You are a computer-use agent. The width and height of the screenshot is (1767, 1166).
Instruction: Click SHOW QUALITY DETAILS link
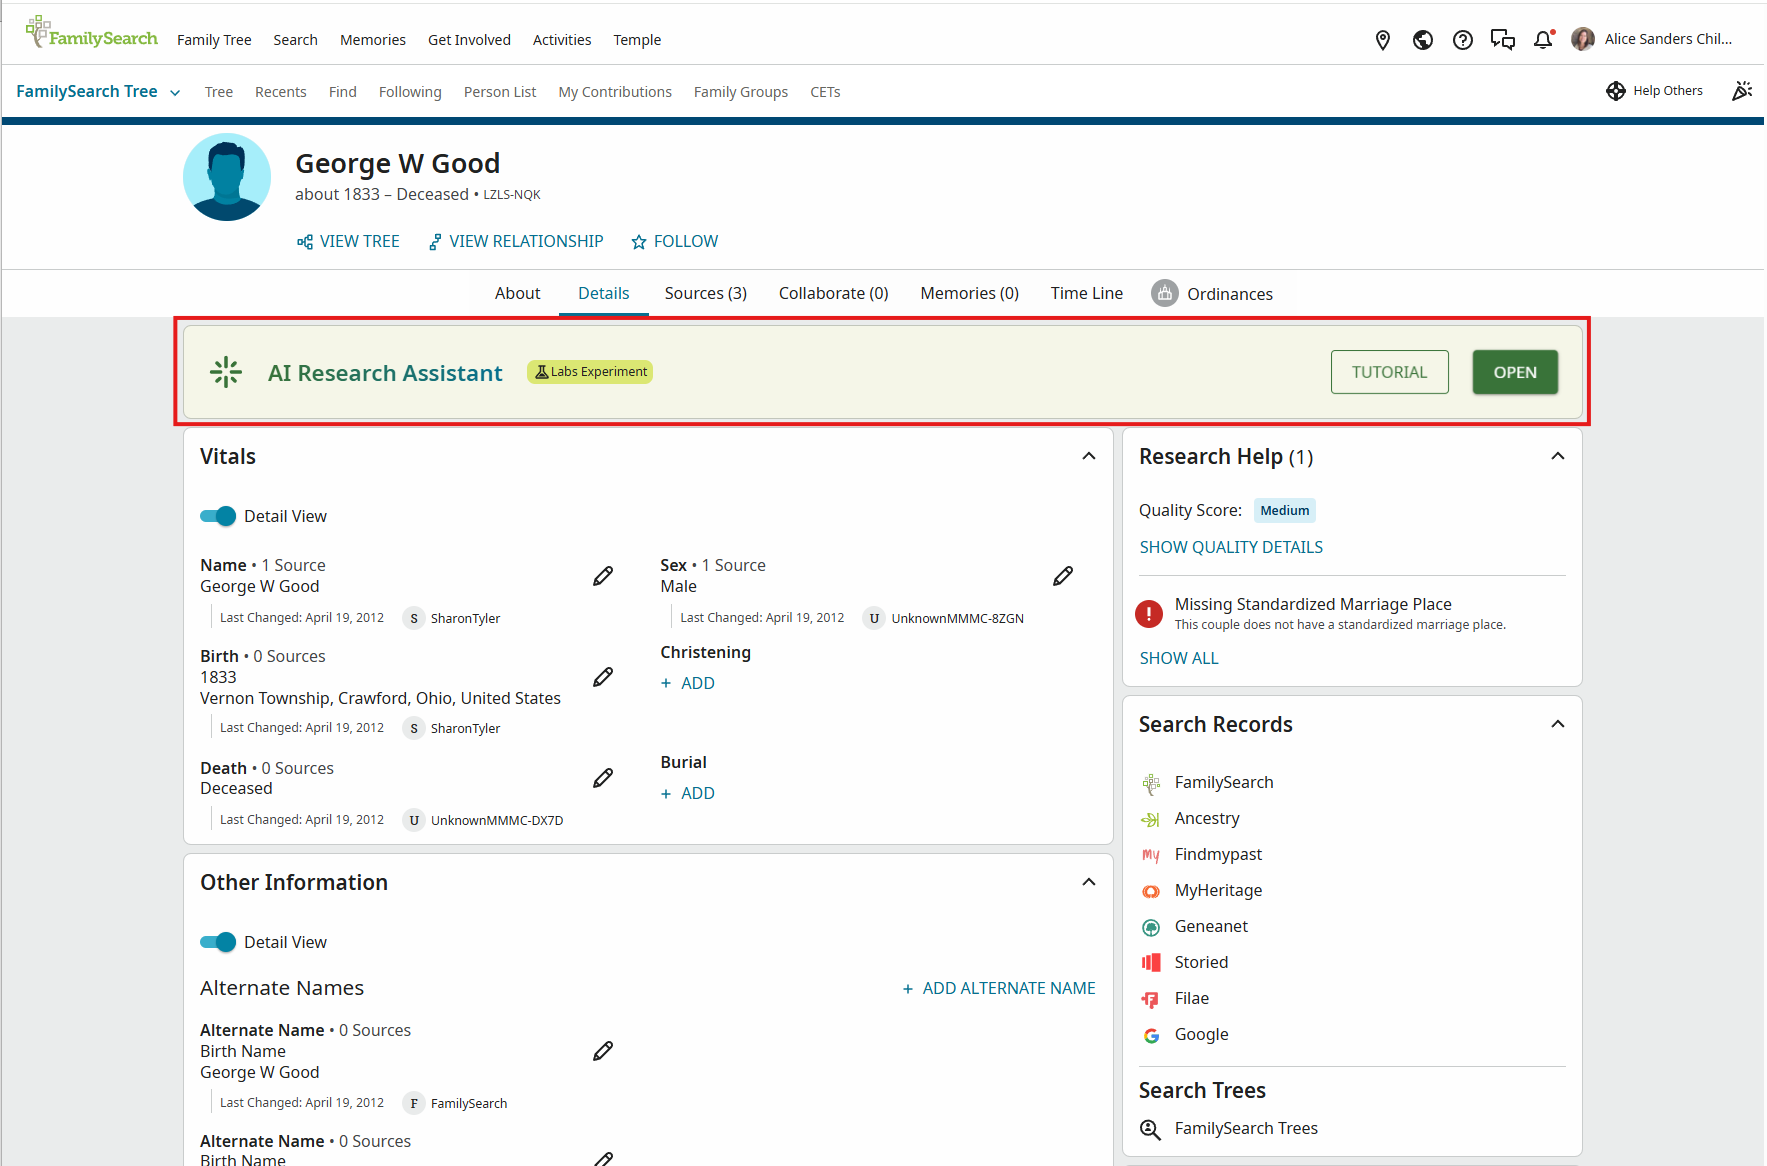click(1231, 547)
